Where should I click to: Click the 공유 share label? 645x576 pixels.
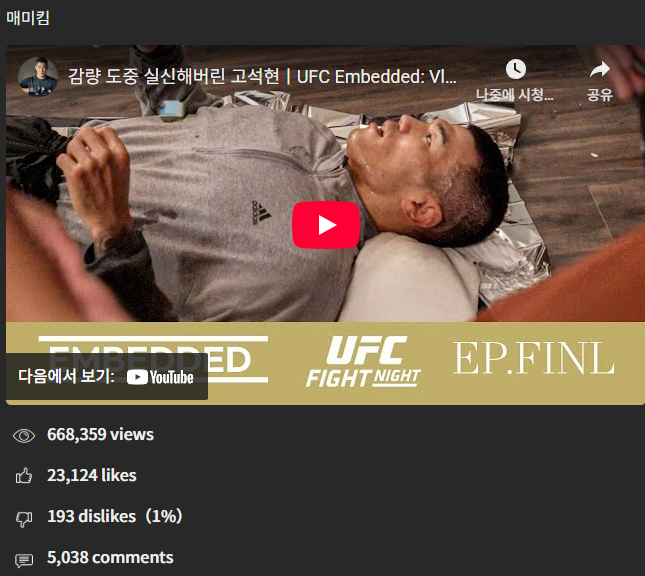click(599, 95)
